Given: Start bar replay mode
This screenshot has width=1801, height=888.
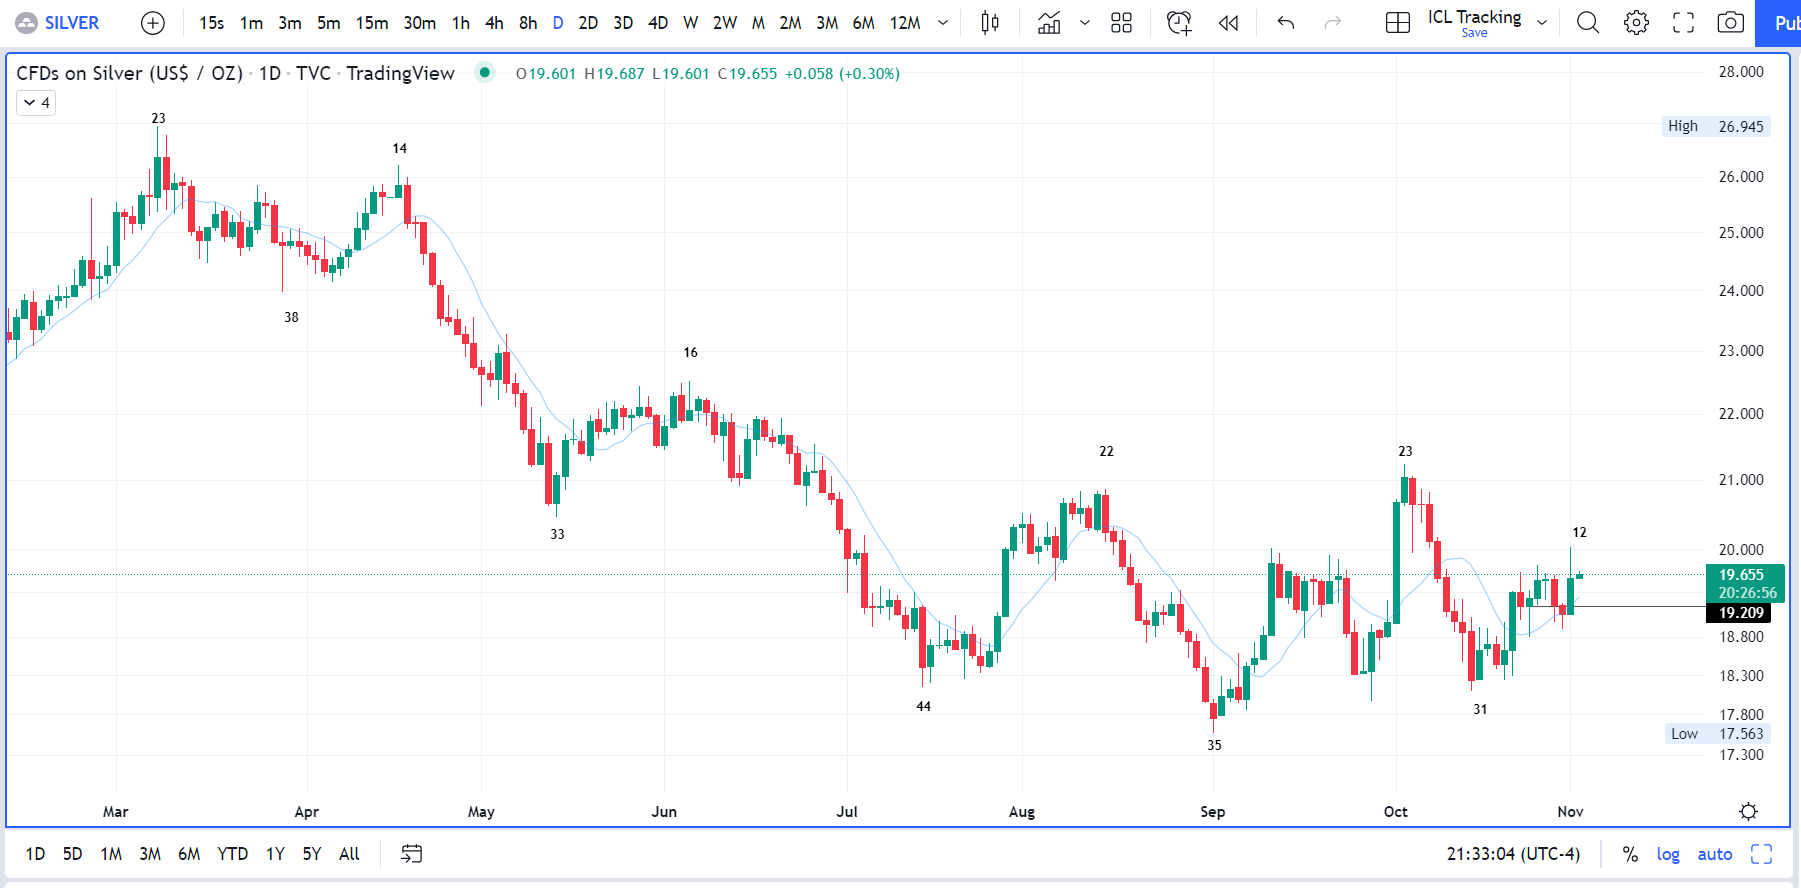Looking at the screenshot, I should click(1229, 23).
